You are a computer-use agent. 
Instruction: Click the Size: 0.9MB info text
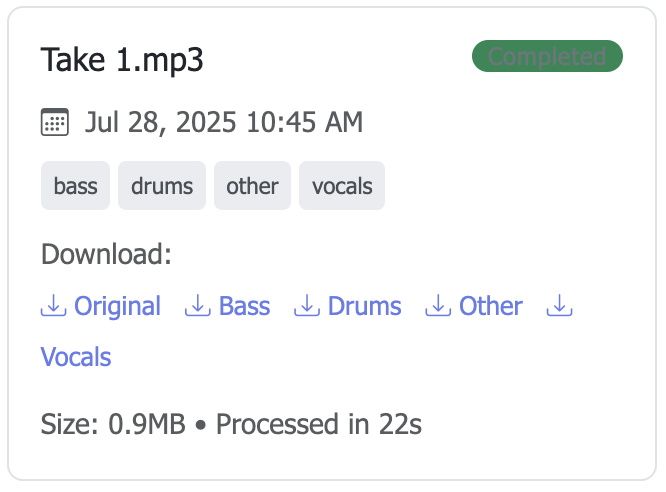coord(113,424)
